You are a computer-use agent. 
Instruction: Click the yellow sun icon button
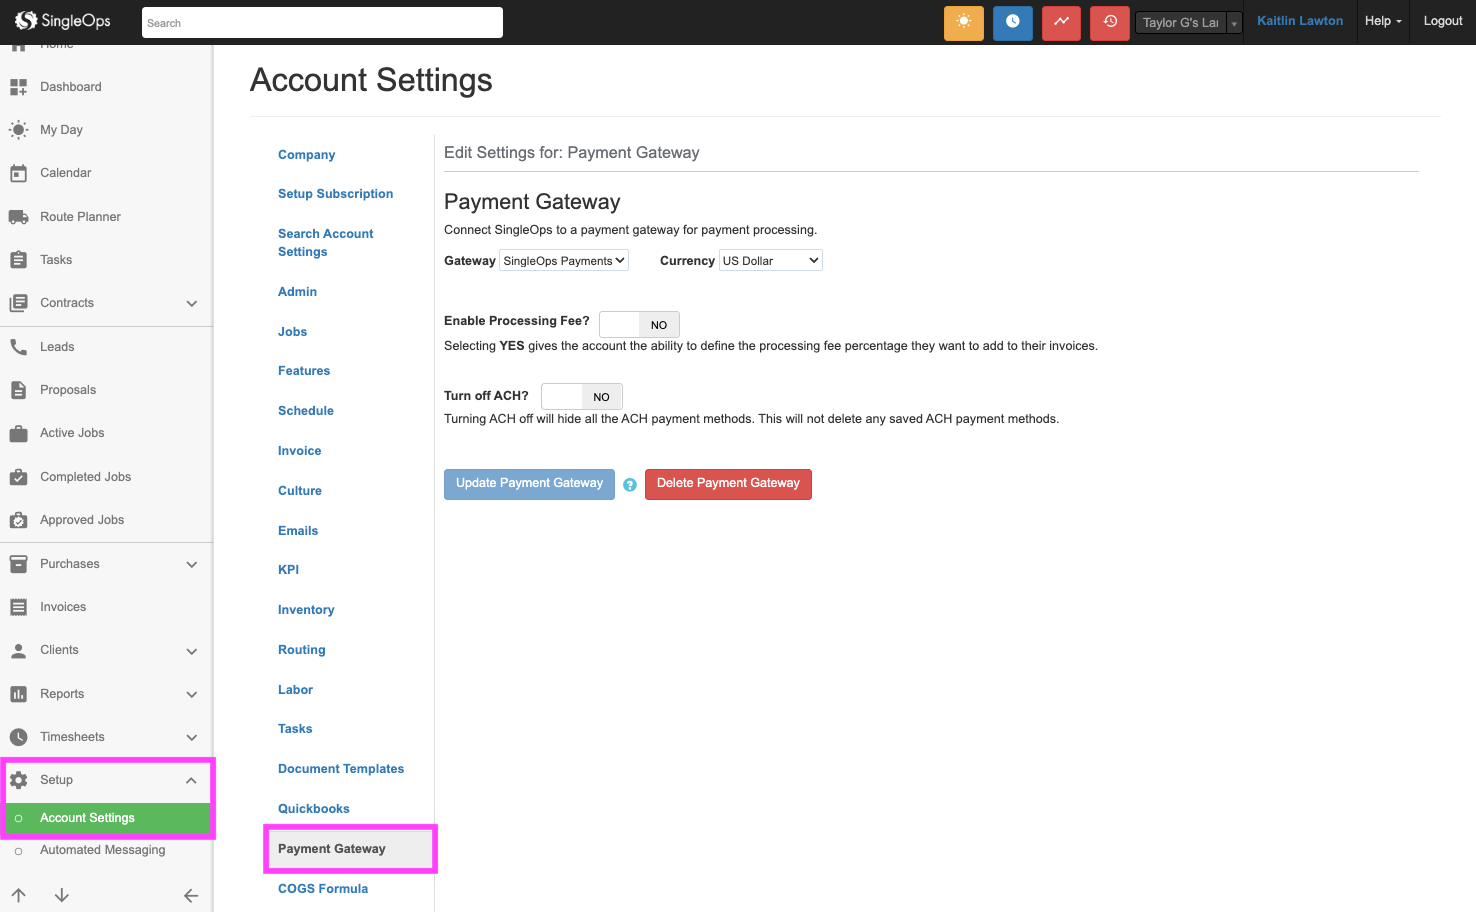click(x=963, y=22)
